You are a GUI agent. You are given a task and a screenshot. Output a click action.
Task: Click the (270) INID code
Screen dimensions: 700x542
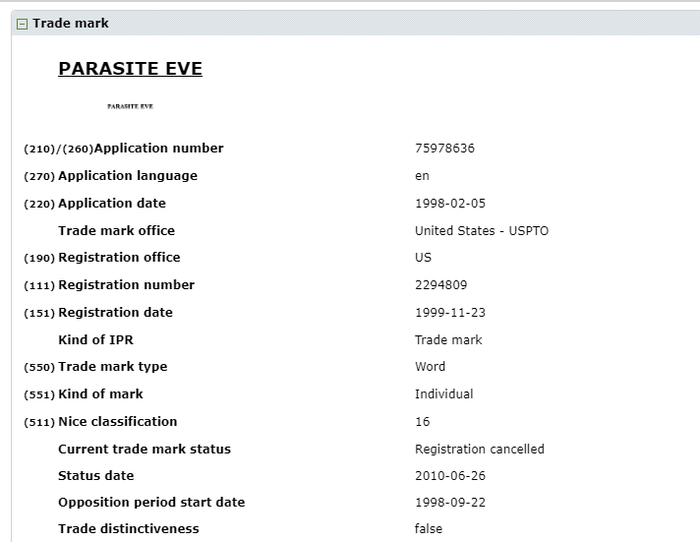[39, 177]
